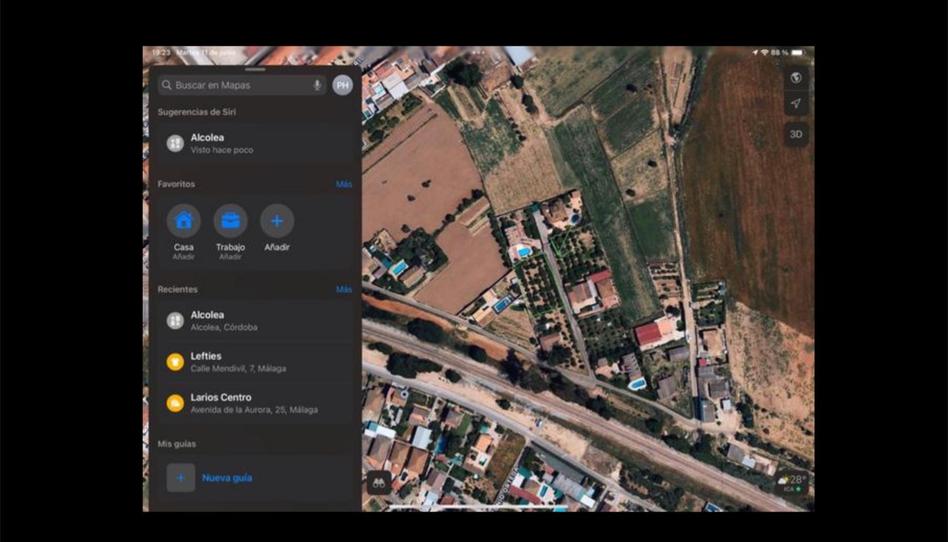Image resolution: width=948 pixels, height=542 pixels.
Task: Toggle the 3D map view
Action: [x=796, y=134]
